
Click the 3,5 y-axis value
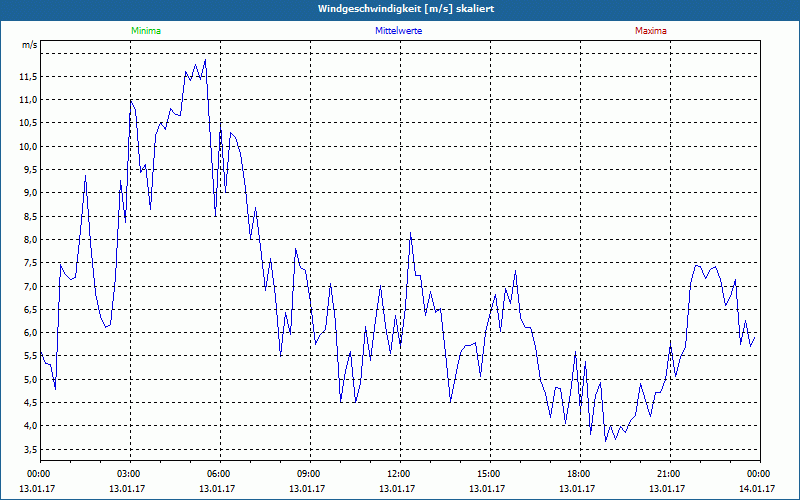(30, 449)
